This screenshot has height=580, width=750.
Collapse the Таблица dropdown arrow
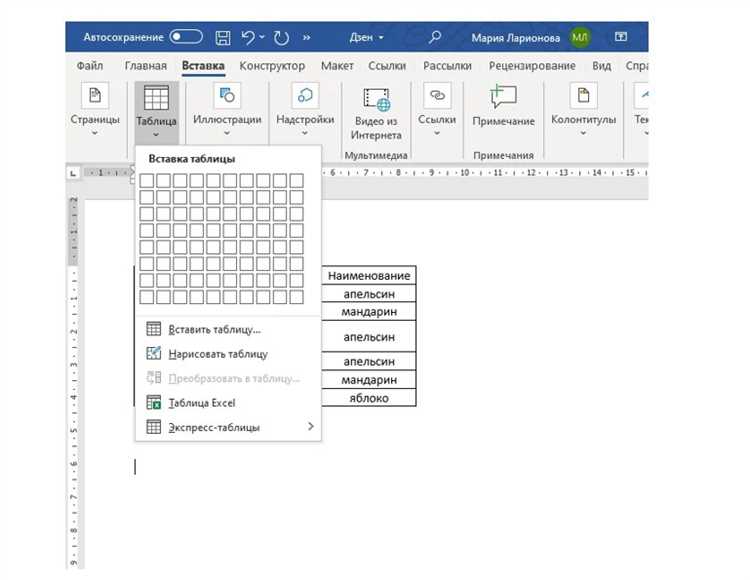(156, 135)
